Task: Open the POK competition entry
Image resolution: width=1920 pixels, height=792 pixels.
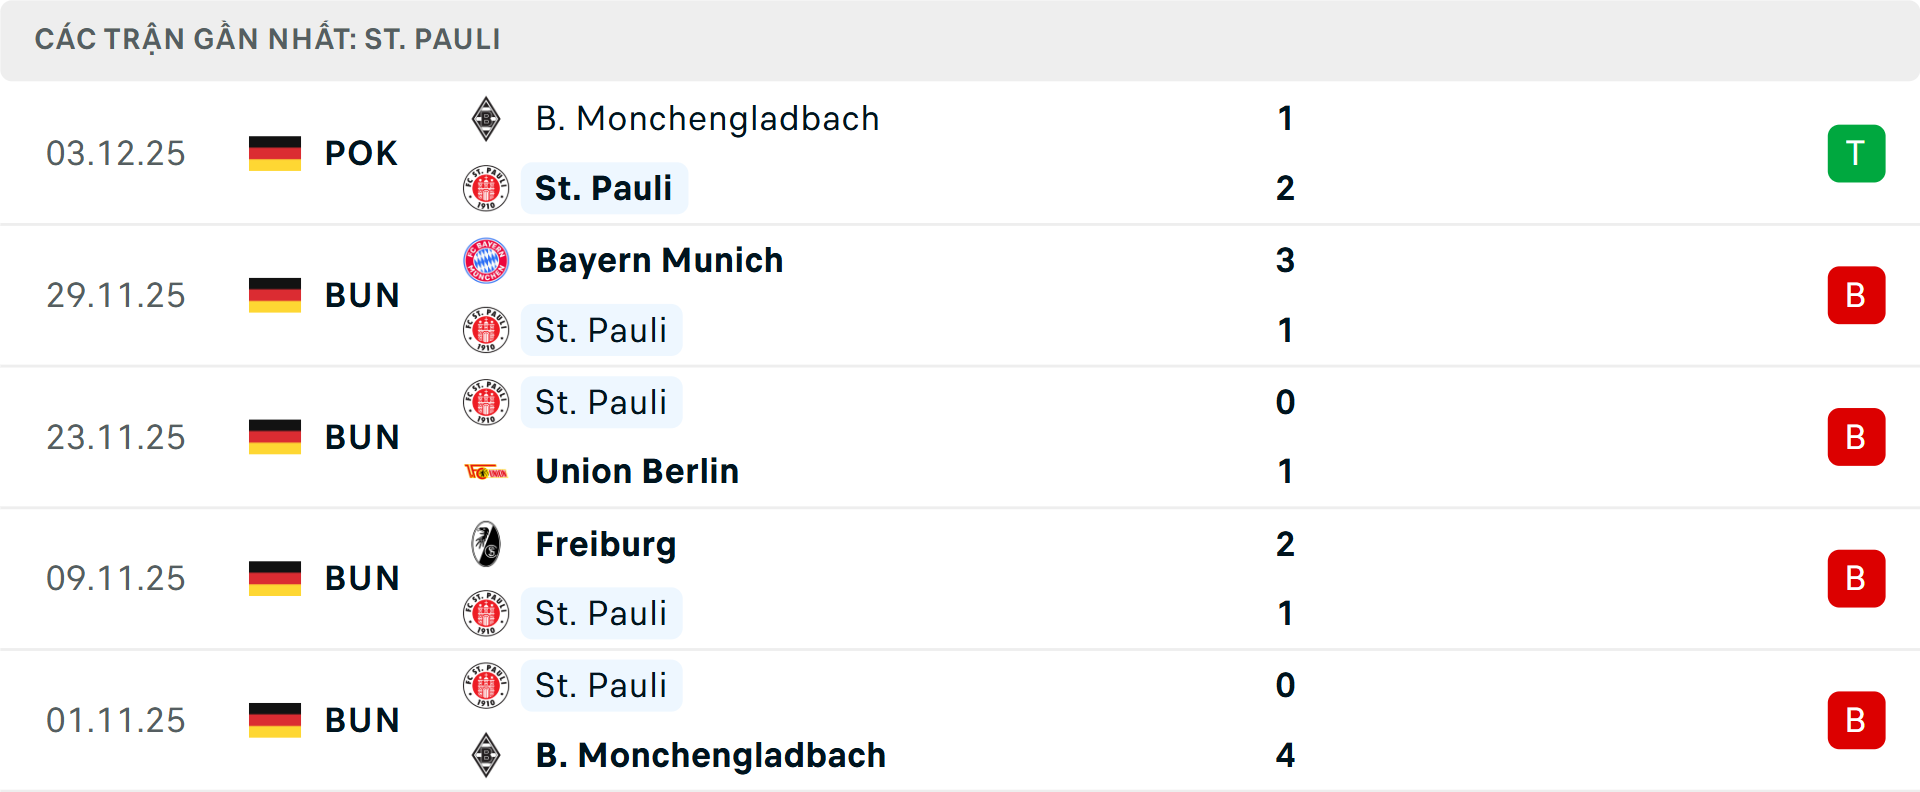Action: click(x=360, y=153)
